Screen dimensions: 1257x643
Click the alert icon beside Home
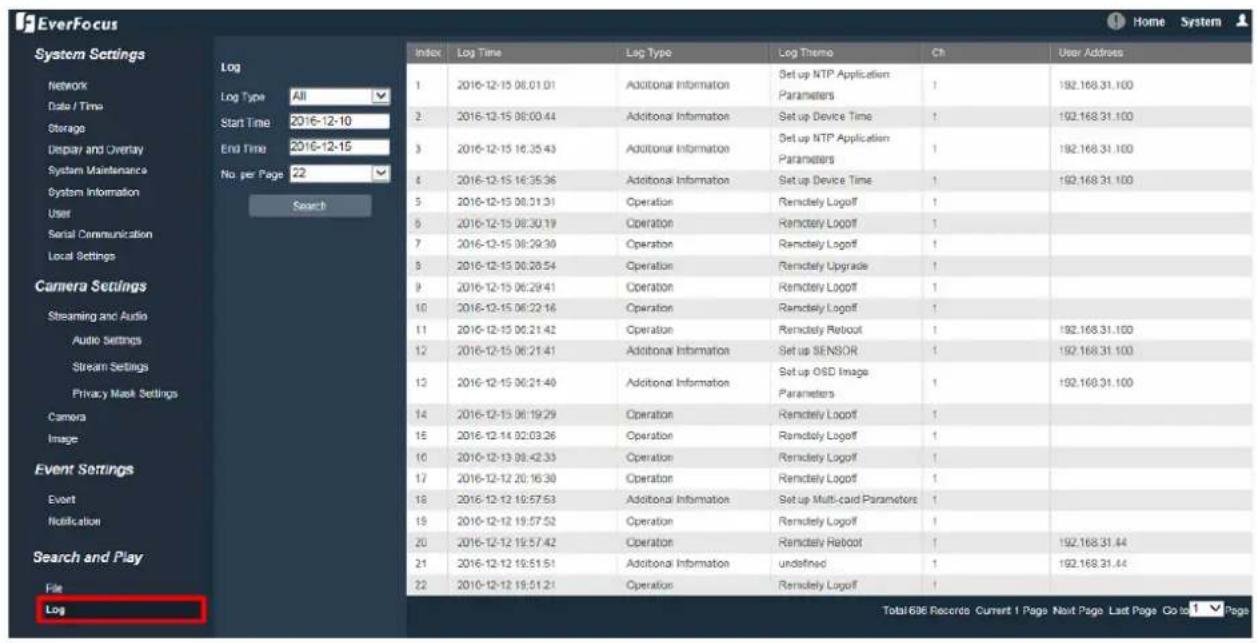tap(1116, 22)
